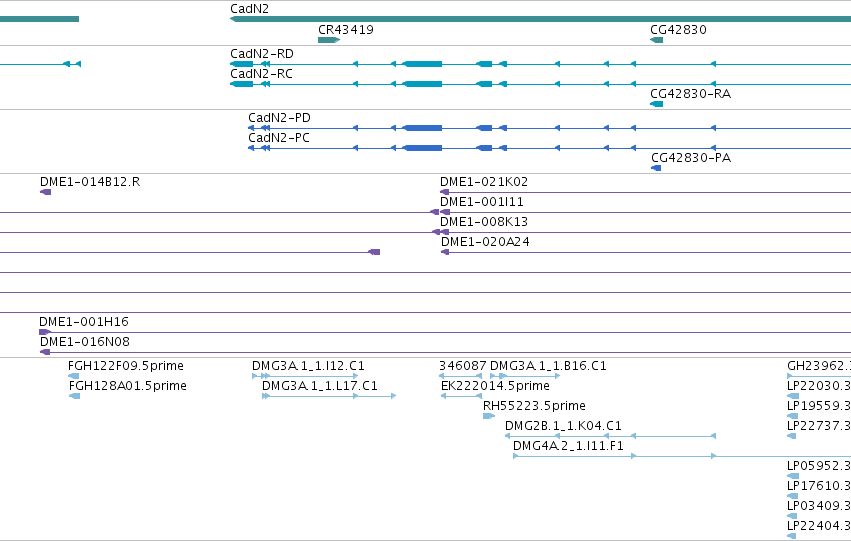851x541 pixels.
Task: Click the RH55223.5prime EST arrow
Action: (489, 416)
